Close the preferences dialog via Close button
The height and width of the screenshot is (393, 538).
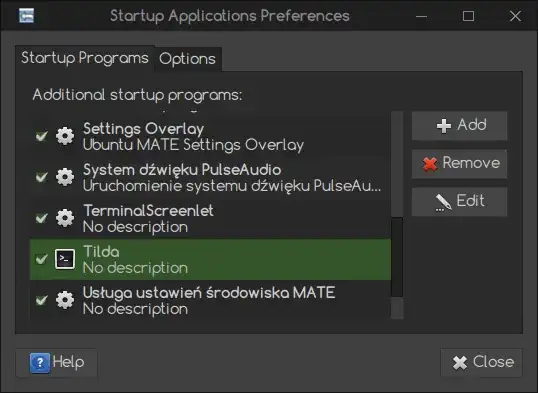[481, 363]
